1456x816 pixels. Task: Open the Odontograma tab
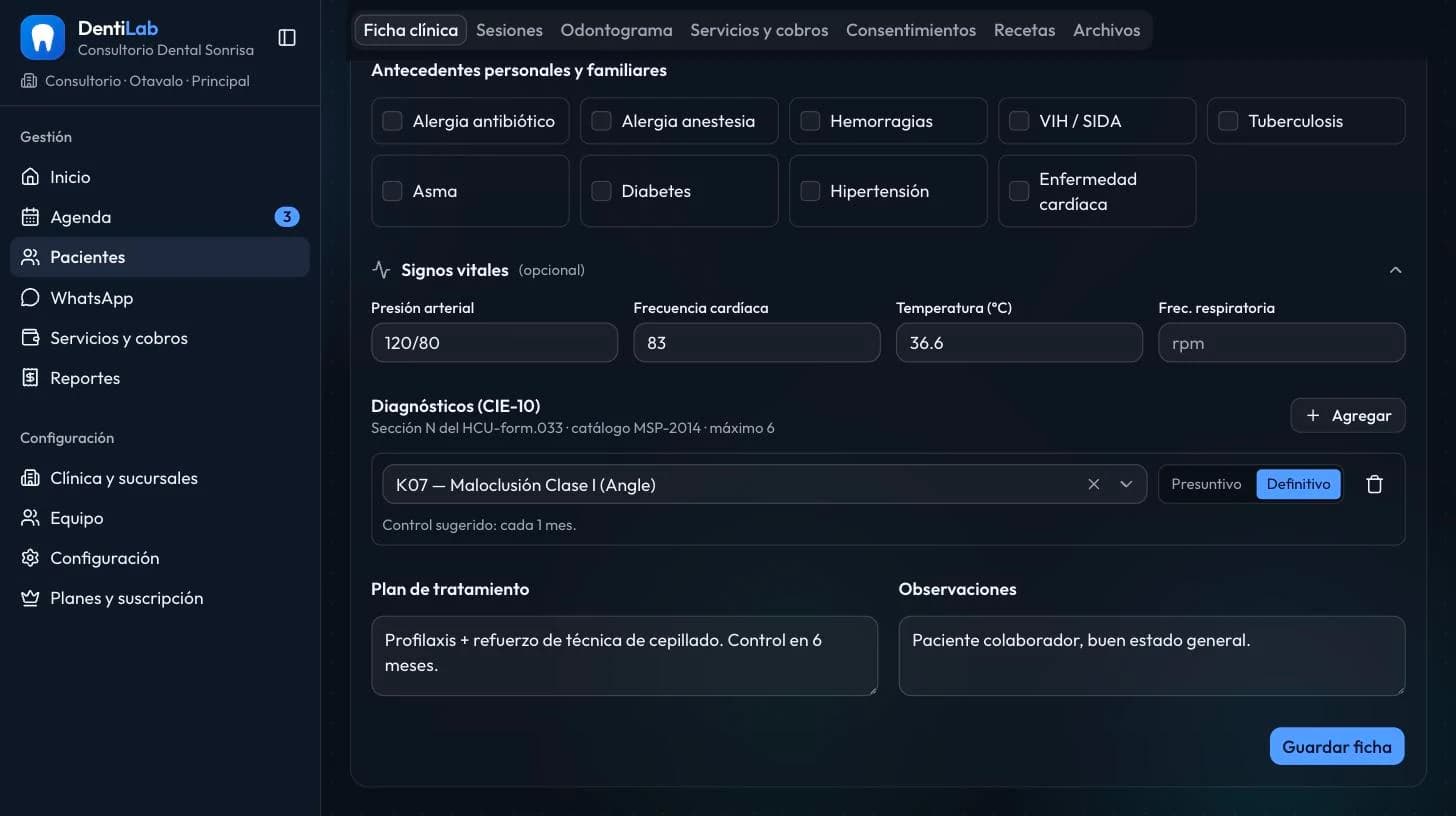(616, 30)
